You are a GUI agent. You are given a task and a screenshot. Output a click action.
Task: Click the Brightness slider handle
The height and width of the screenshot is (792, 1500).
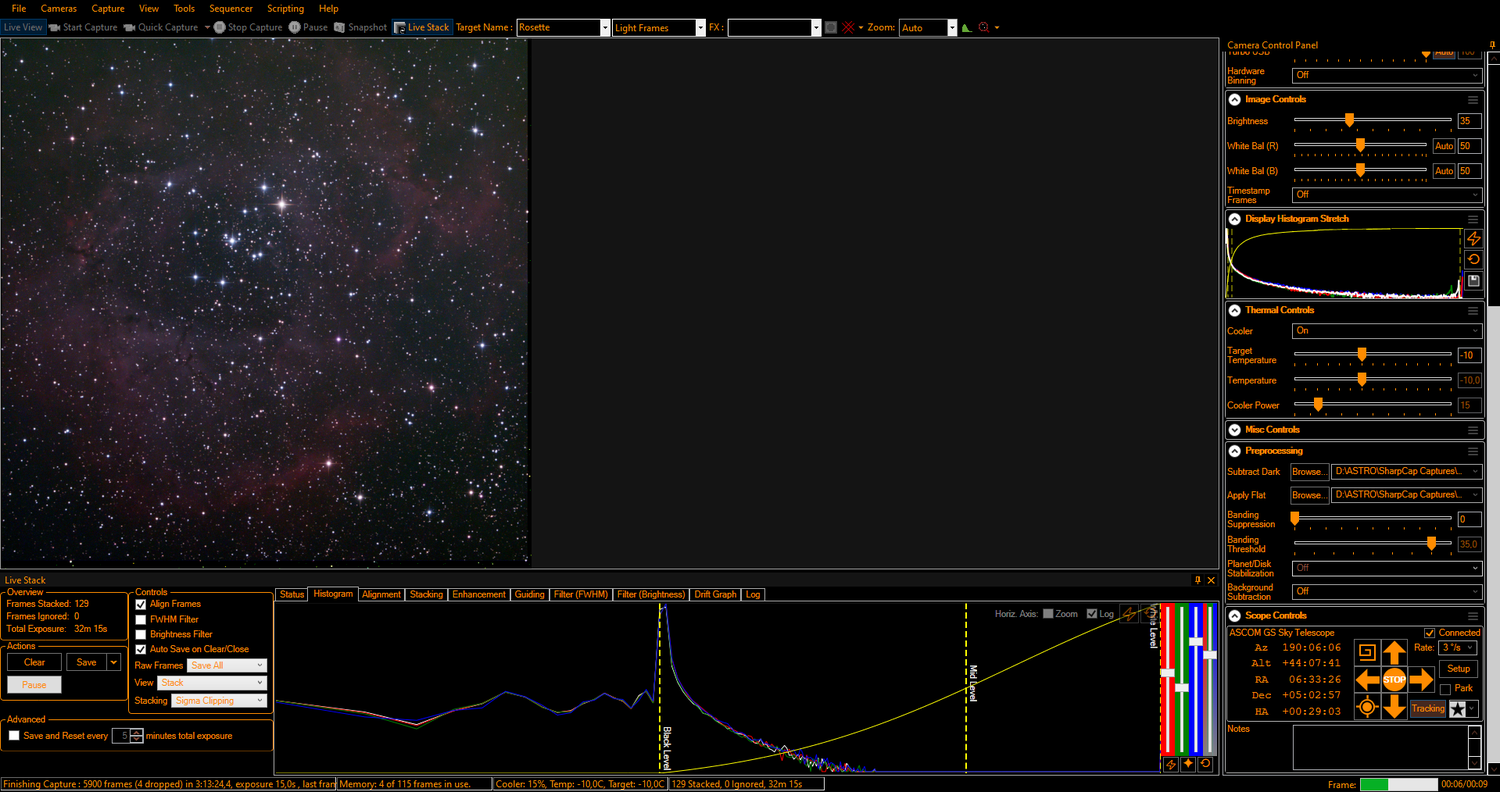(x=1349, y=120)
